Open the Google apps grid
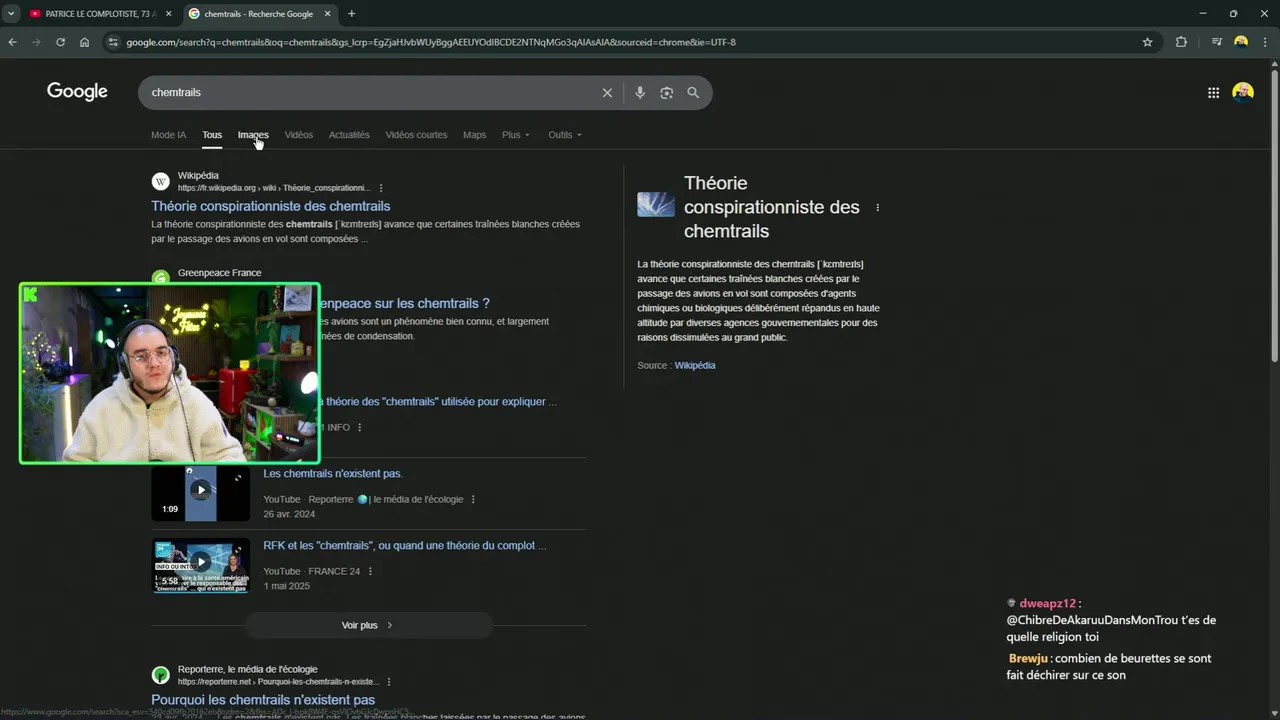This screenshot has width=1280, height=720. pos(1213,92)
